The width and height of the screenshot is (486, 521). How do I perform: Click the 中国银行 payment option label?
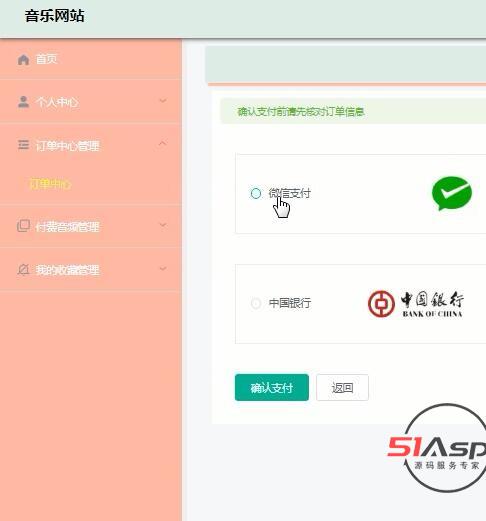tap(290, 303)
